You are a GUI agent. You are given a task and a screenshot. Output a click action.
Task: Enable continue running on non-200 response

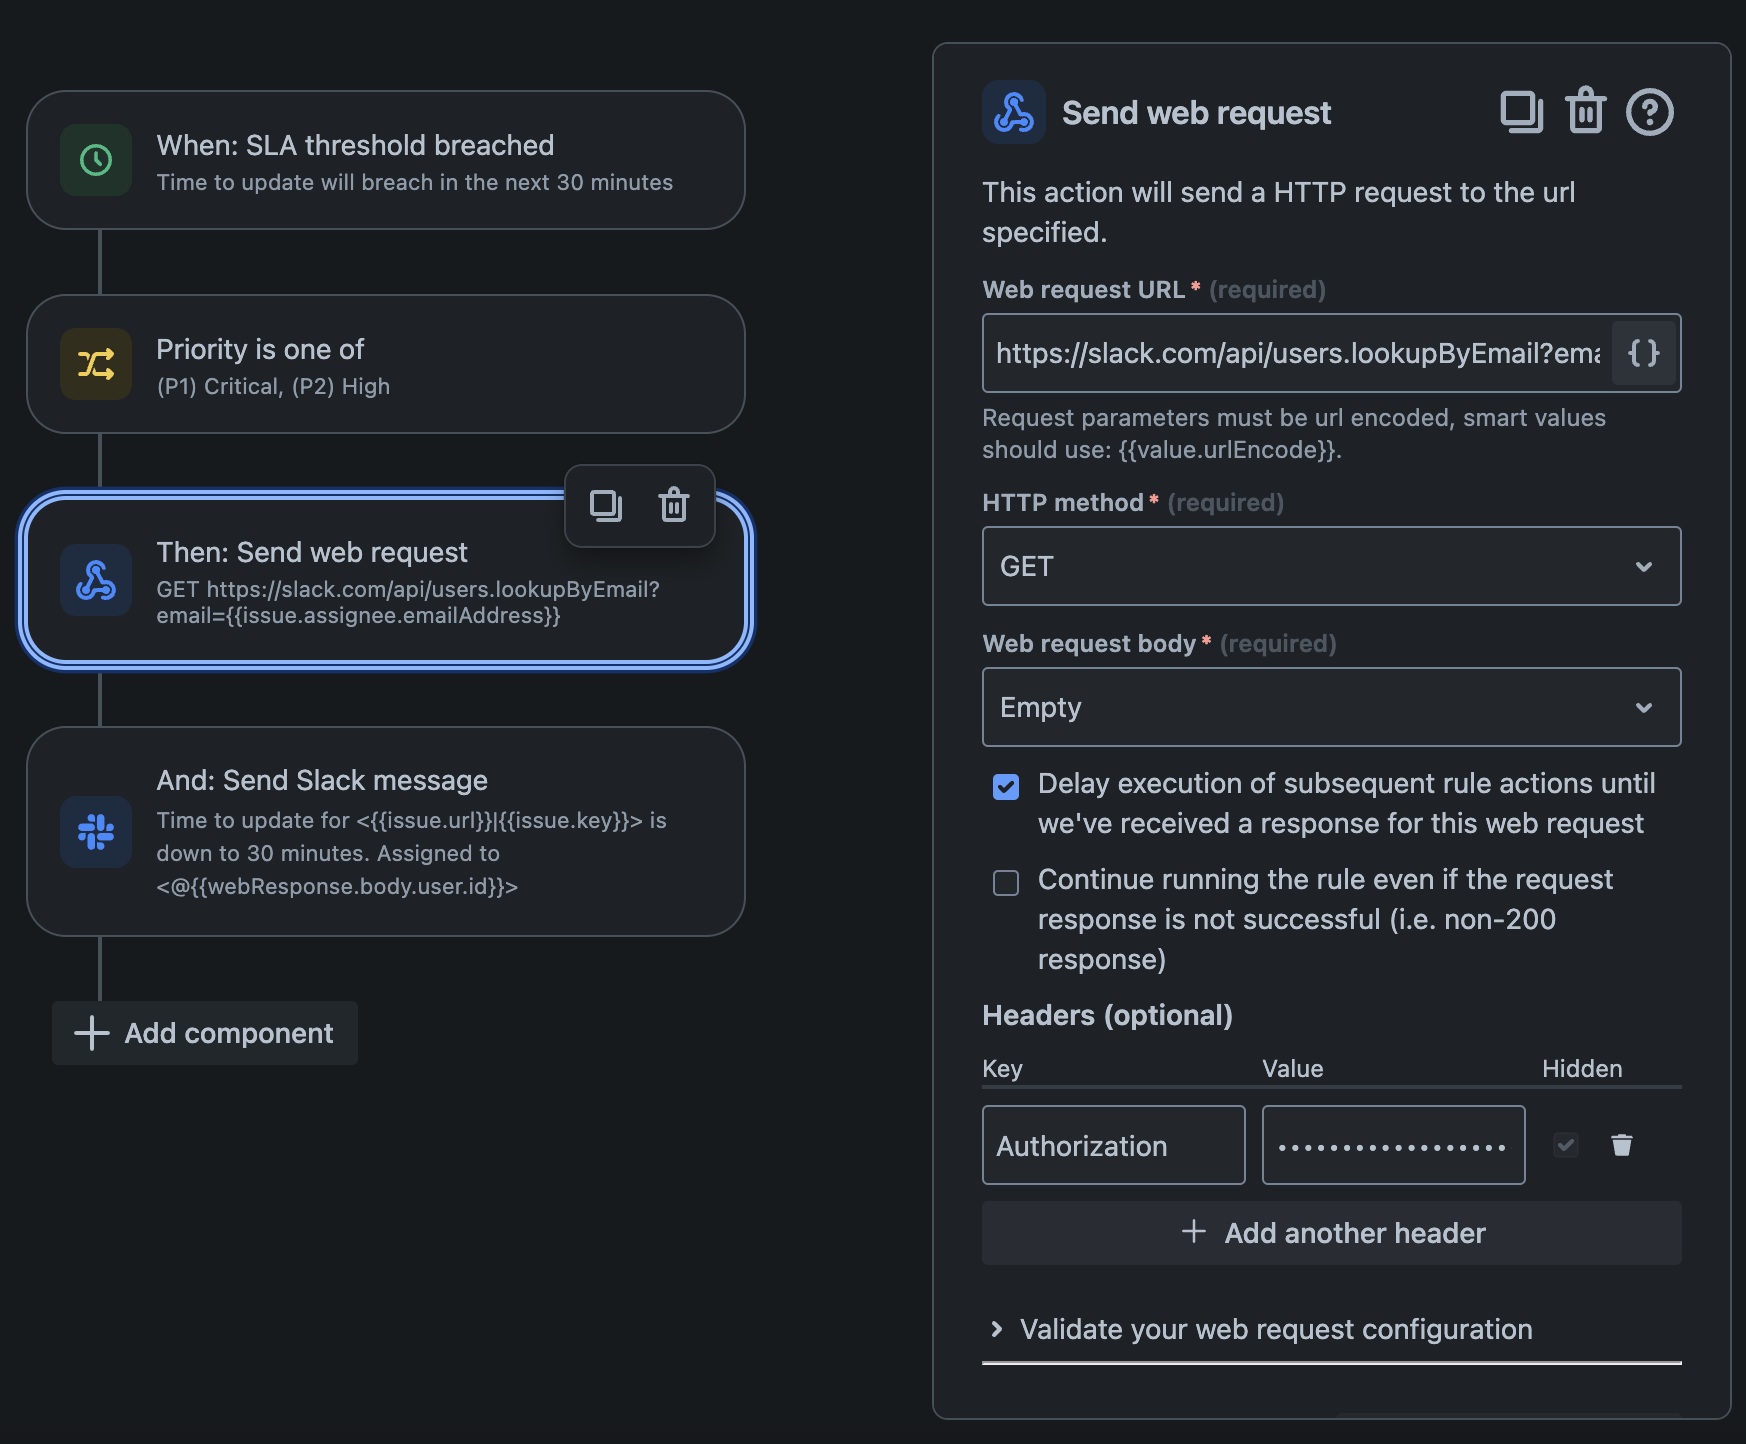(1006, 883)
